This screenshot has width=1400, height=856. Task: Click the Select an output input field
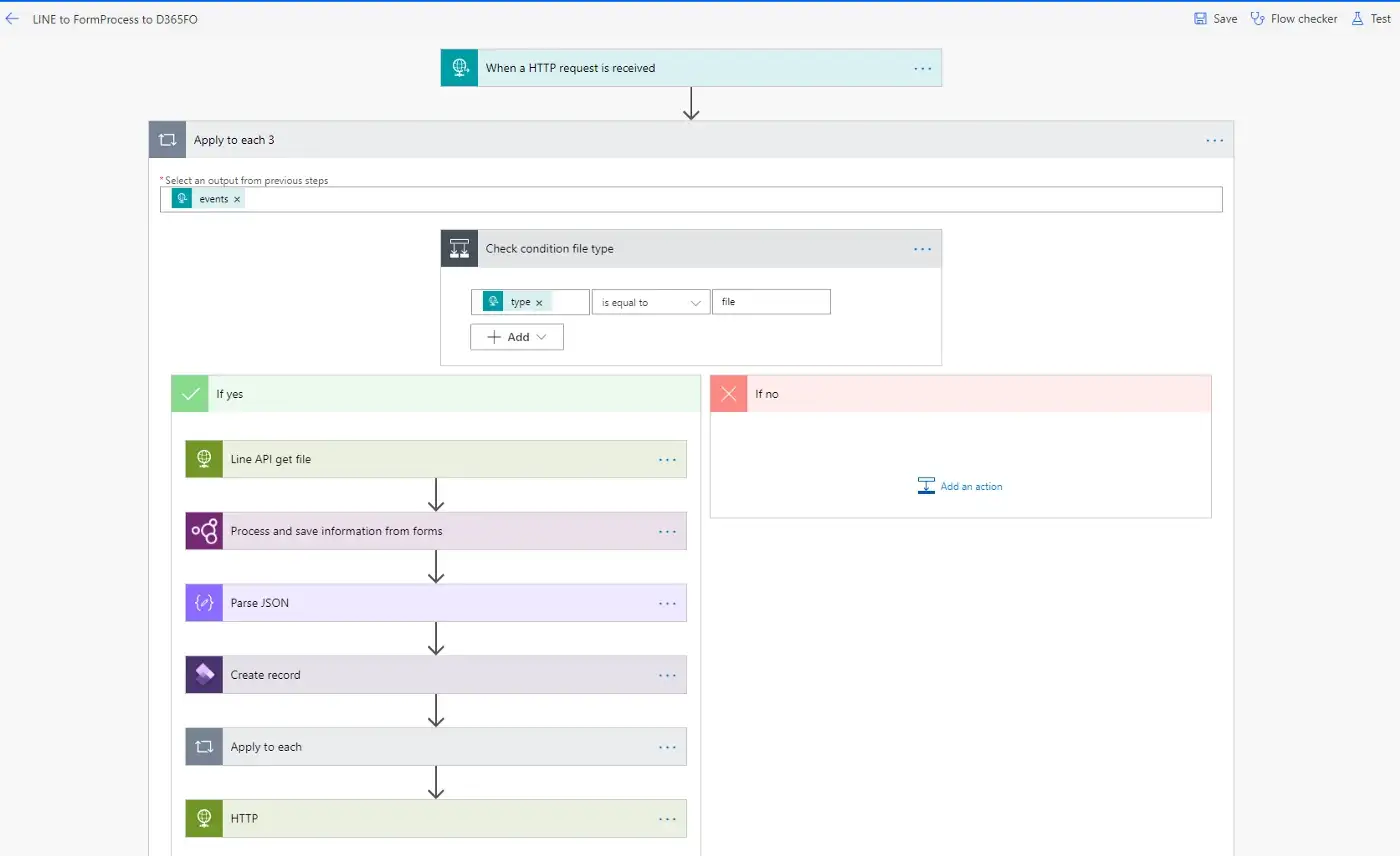691,199
